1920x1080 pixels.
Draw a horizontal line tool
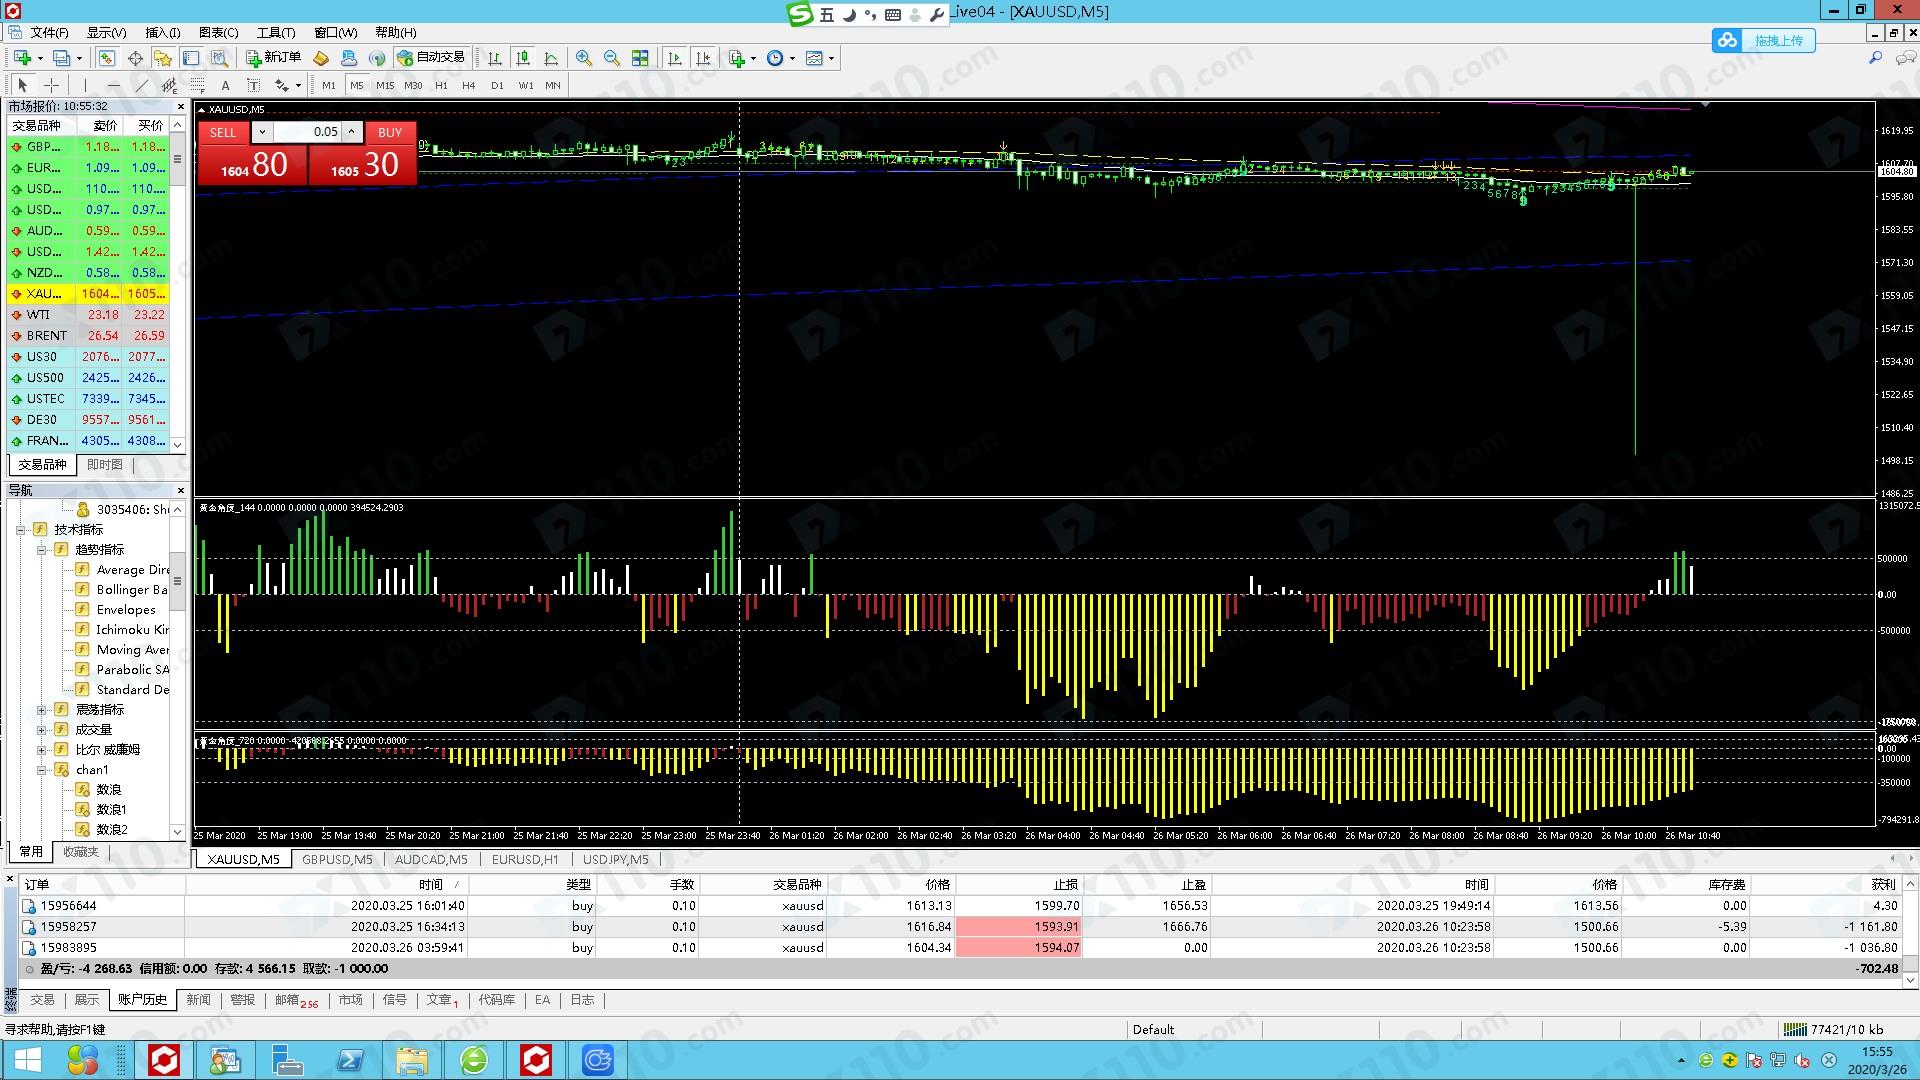pos(113,85)
